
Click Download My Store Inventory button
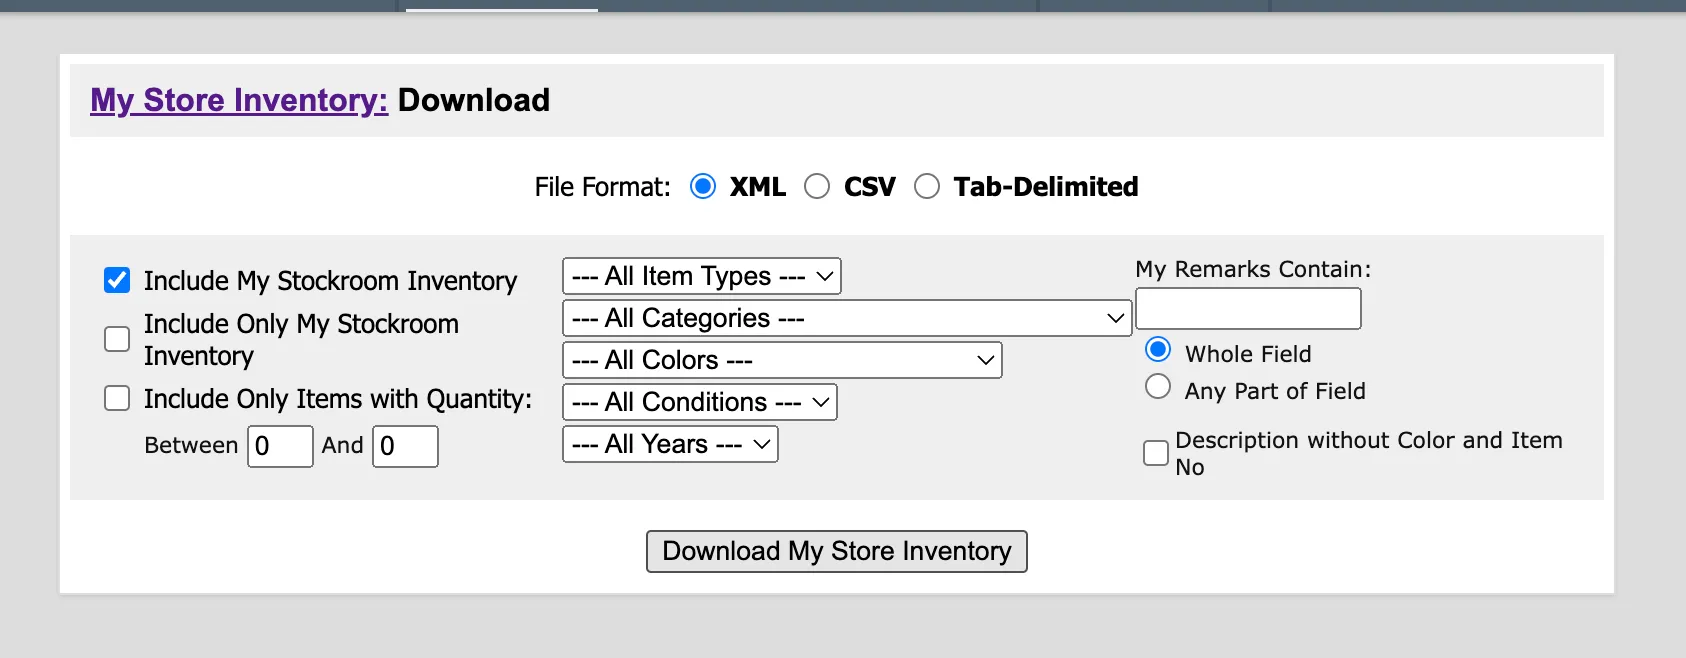click(x=837, y=551)
